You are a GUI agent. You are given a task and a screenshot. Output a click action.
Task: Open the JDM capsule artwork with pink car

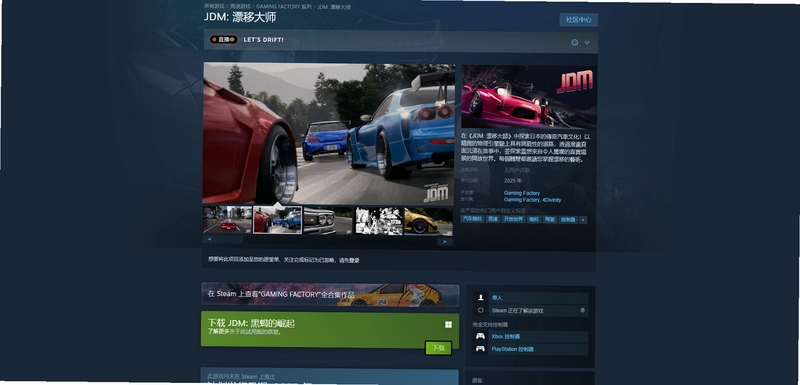click(x=529, y=97)
